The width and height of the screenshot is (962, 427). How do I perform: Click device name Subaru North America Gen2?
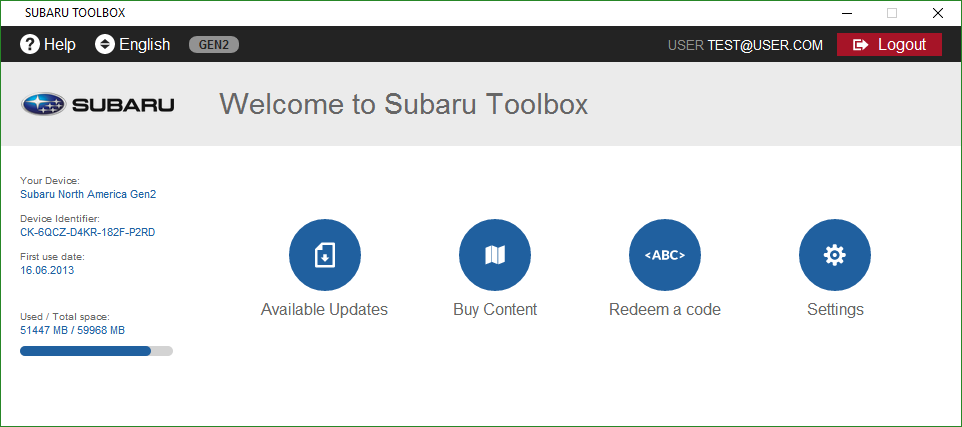[88, 194]
